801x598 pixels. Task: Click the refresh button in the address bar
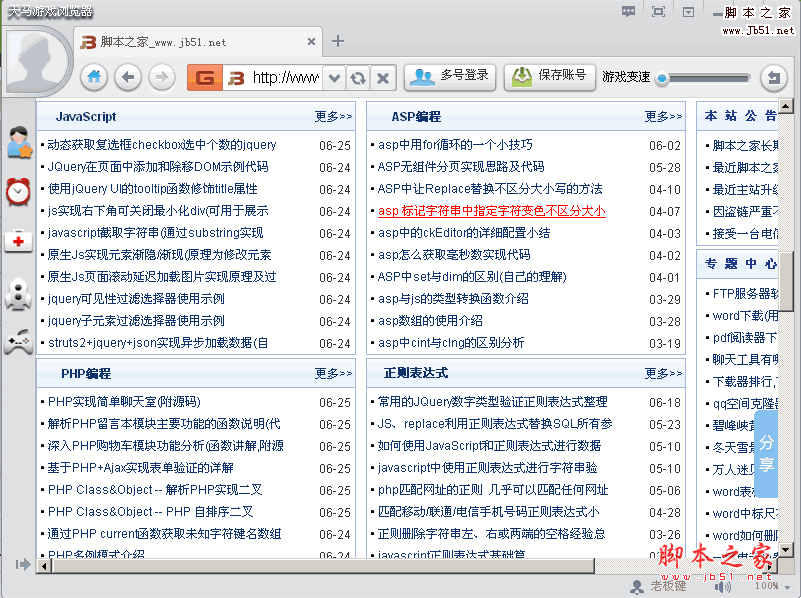click(358, 77)
